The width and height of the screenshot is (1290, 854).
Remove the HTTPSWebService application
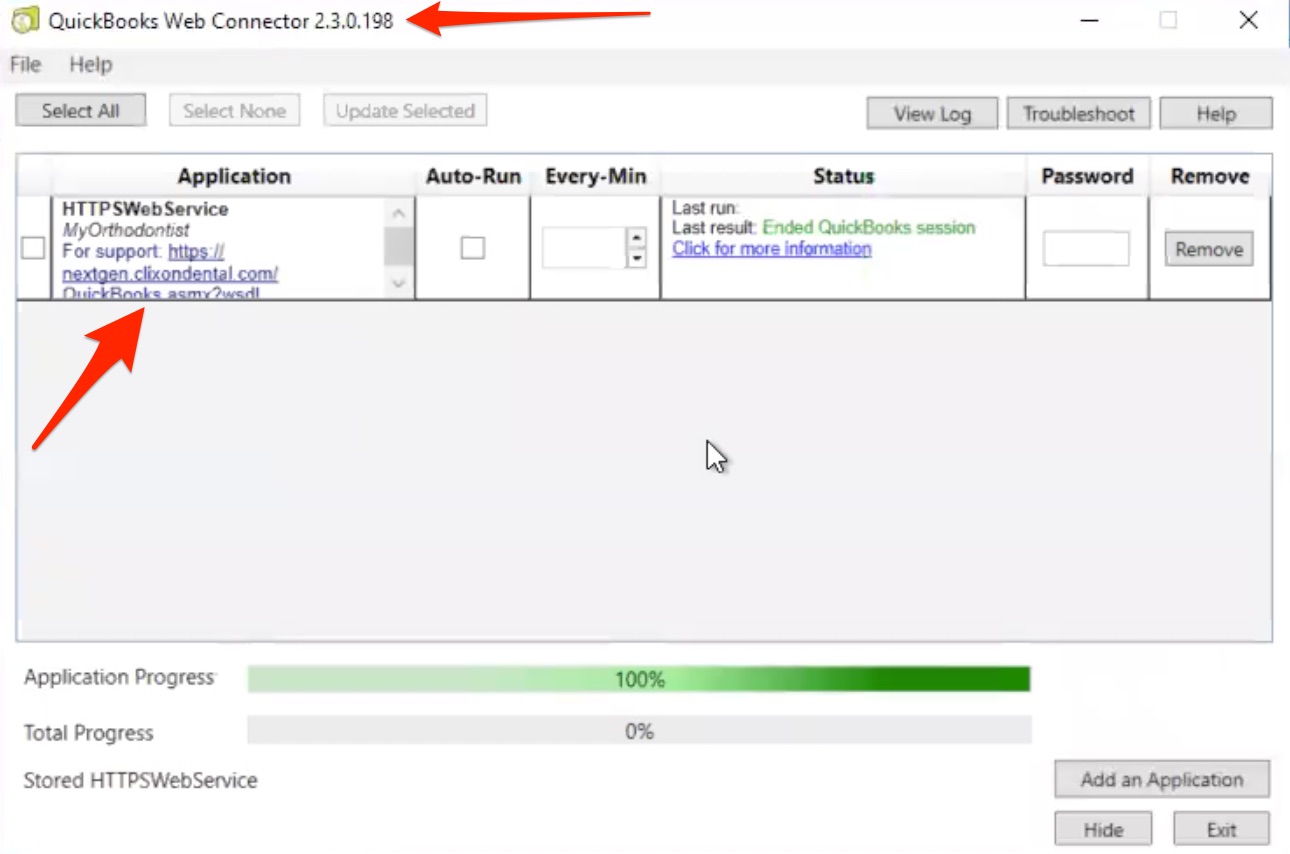pyautogui.click(x=1209, y=249)
